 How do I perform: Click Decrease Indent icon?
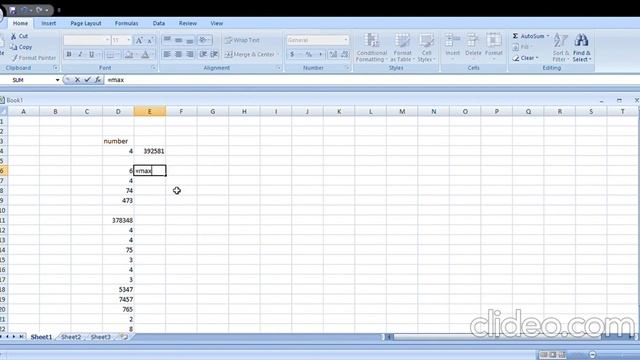tap(203, 54)
